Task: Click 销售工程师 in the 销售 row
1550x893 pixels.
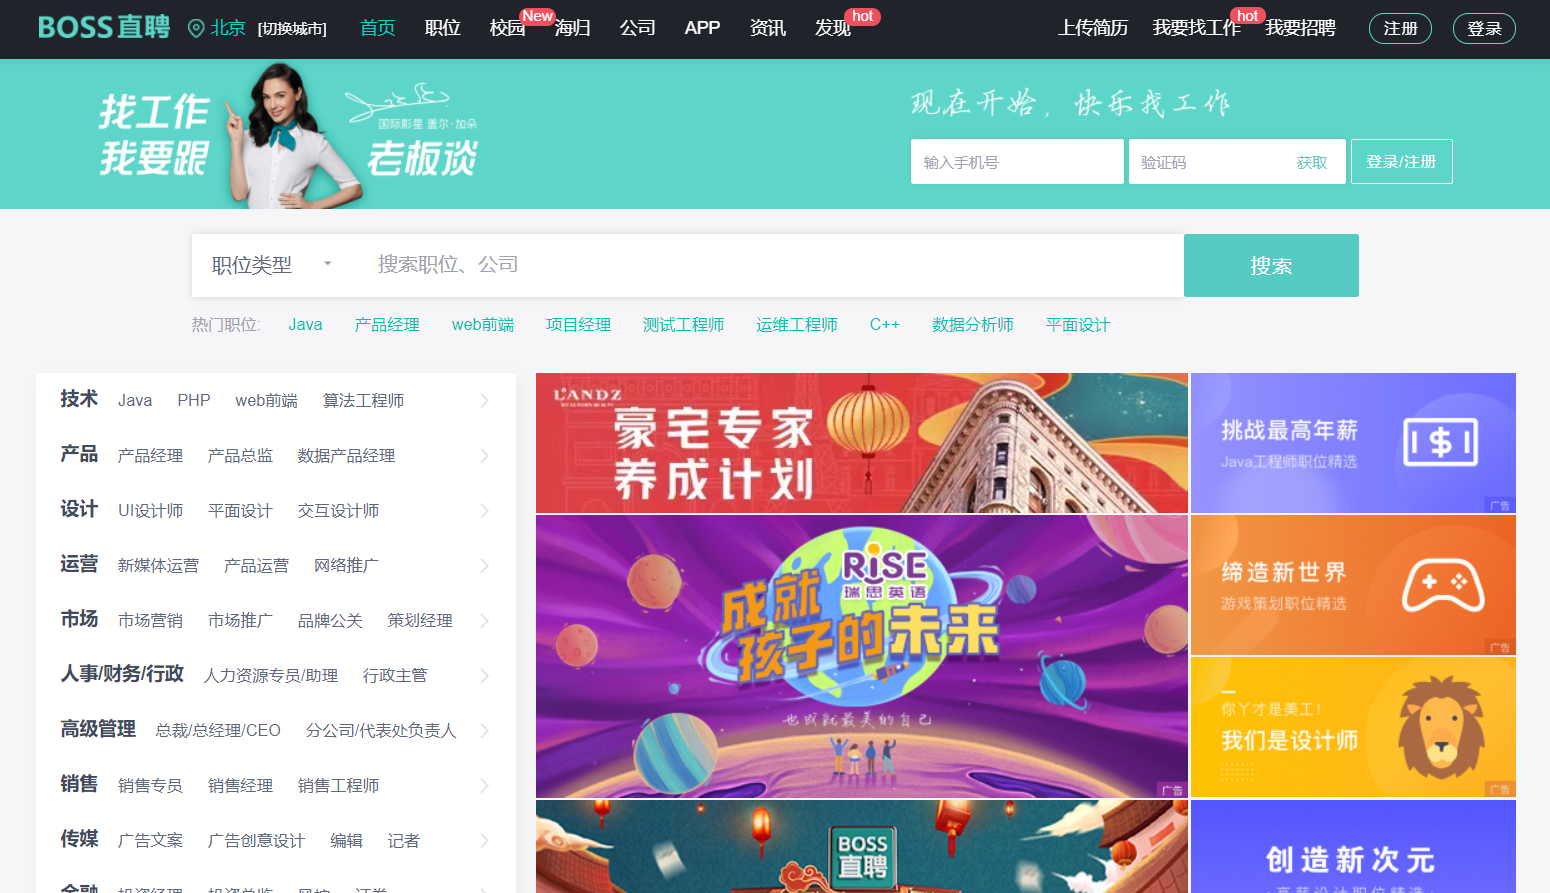Action: (x=338, y=786)
